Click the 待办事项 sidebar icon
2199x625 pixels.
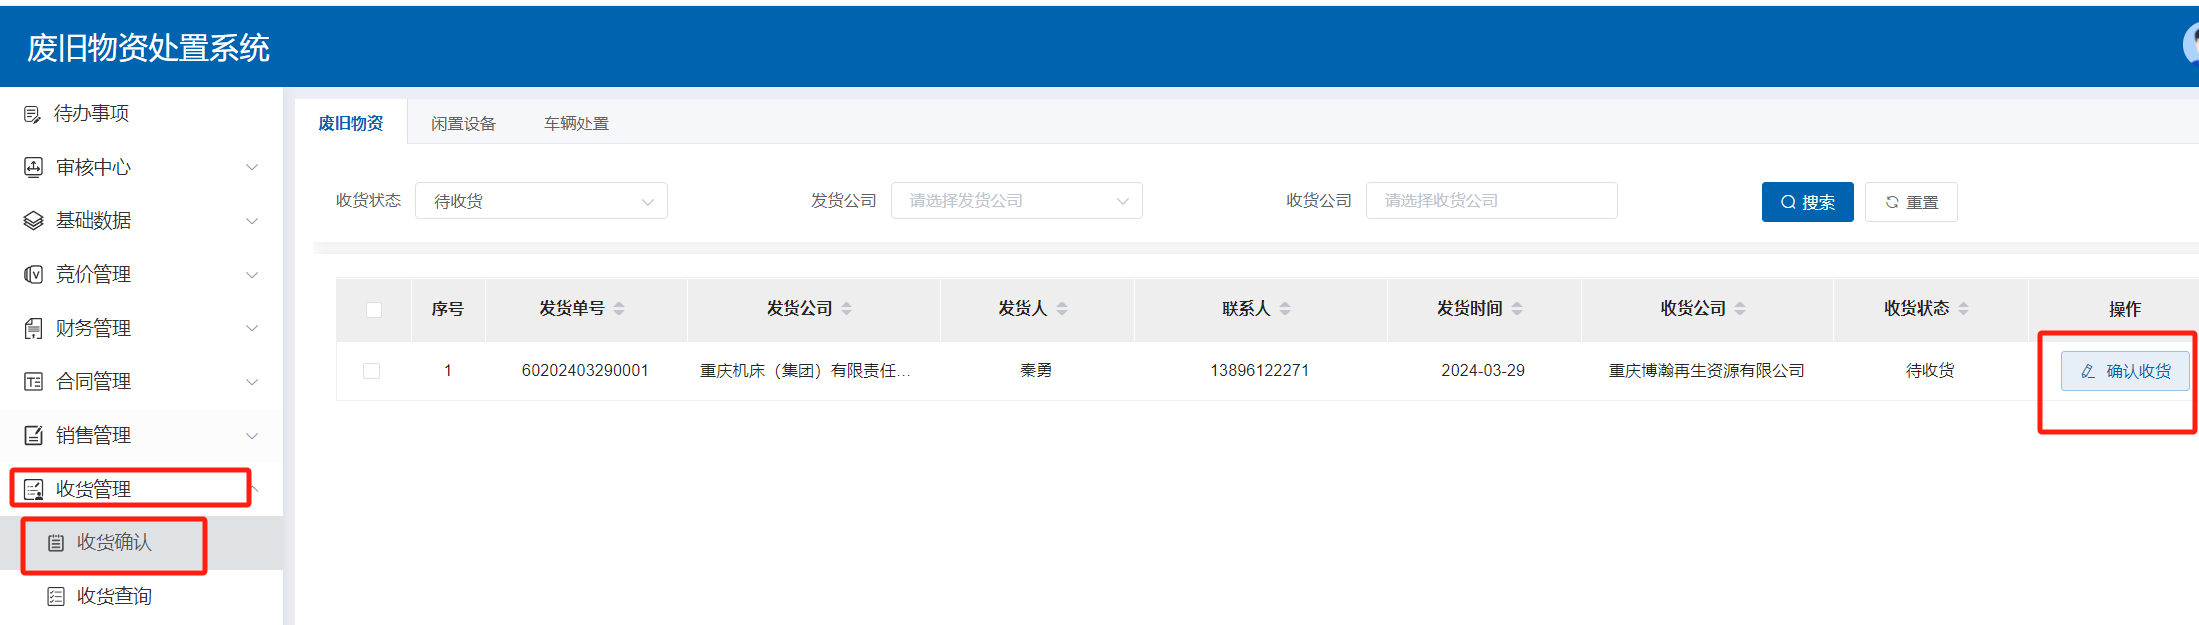(x=33, y=114)
